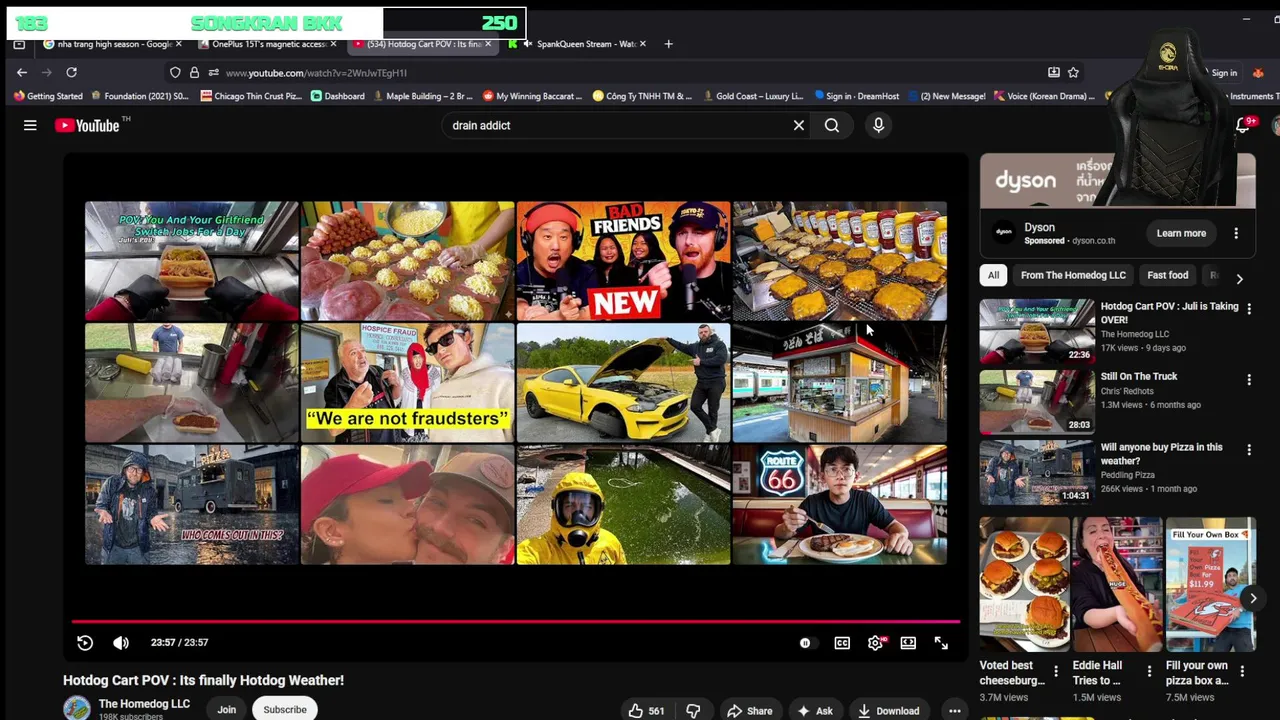Select the All filter chip
Viewport: 1280px width, 720px height.
993,275
